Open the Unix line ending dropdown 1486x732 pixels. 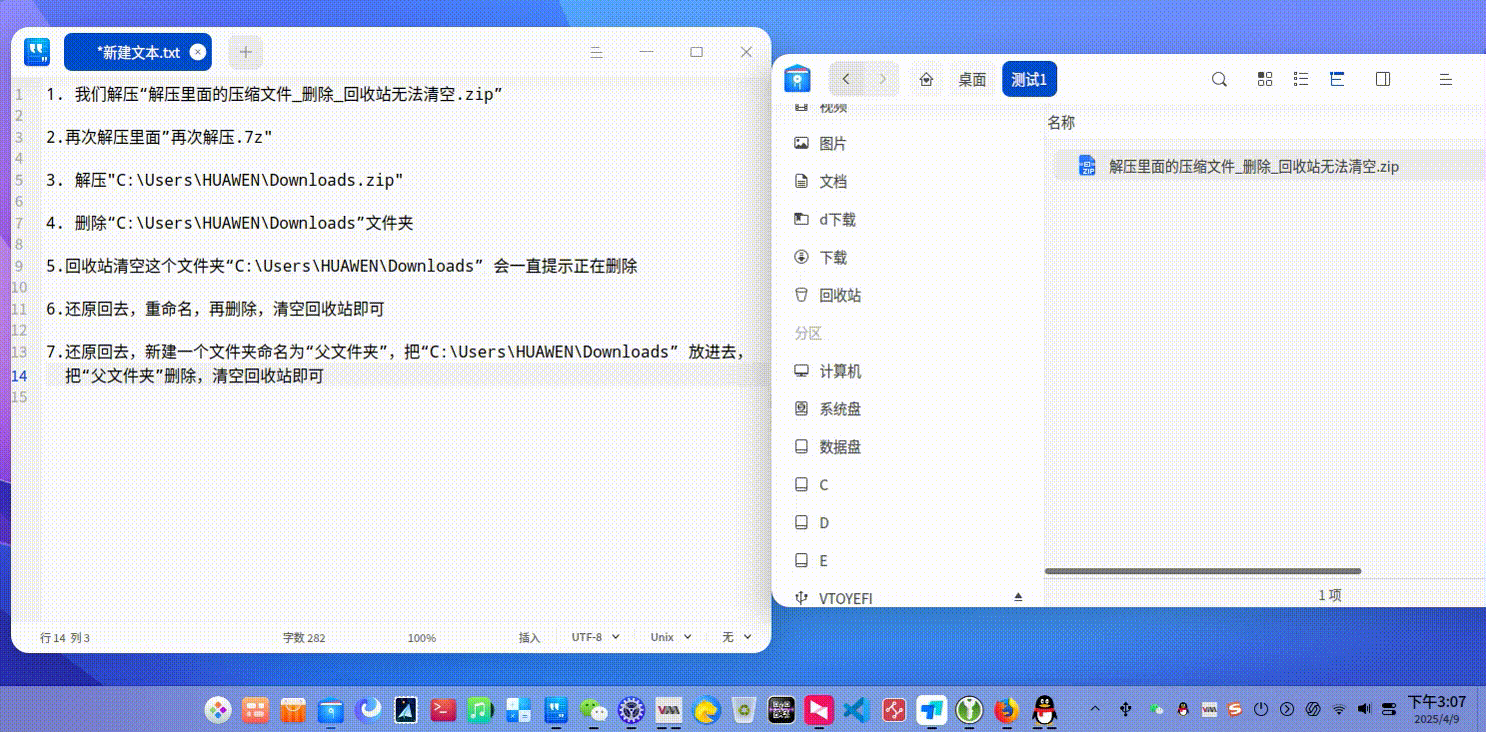(x=671, y=637)
